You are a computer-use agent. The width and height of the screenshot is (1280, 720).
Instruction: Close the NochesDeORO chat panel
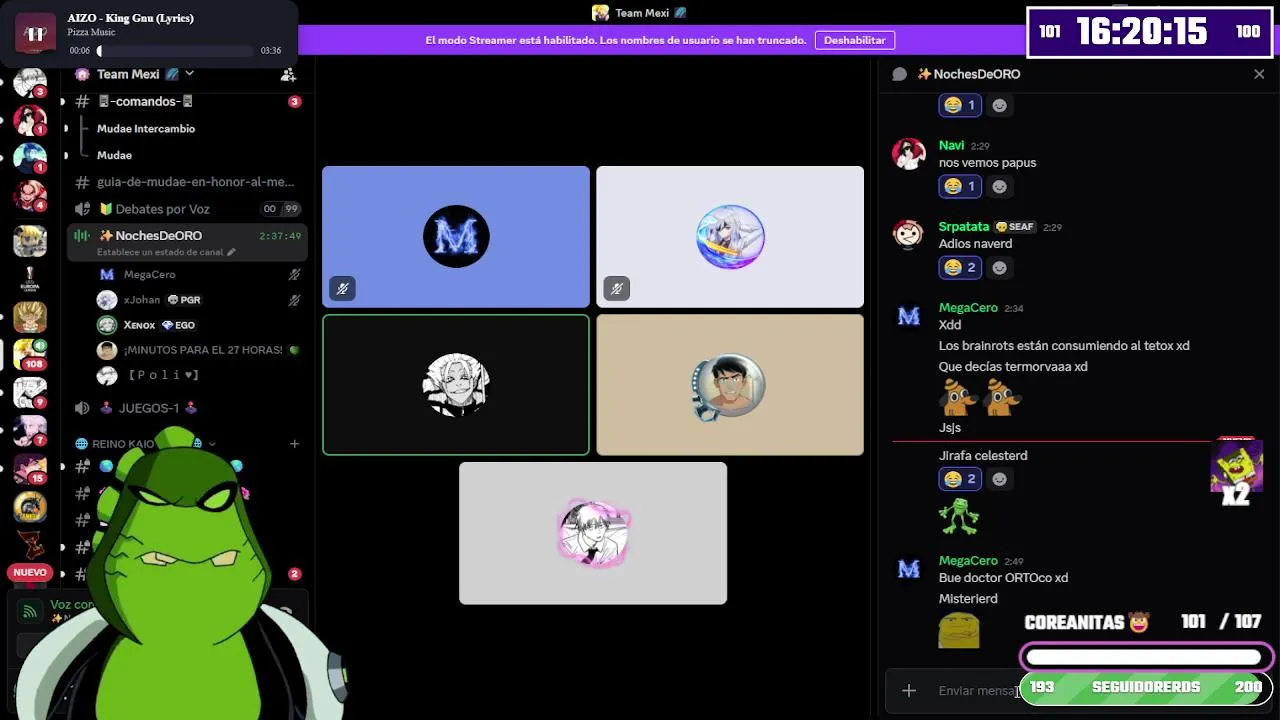1259,74
